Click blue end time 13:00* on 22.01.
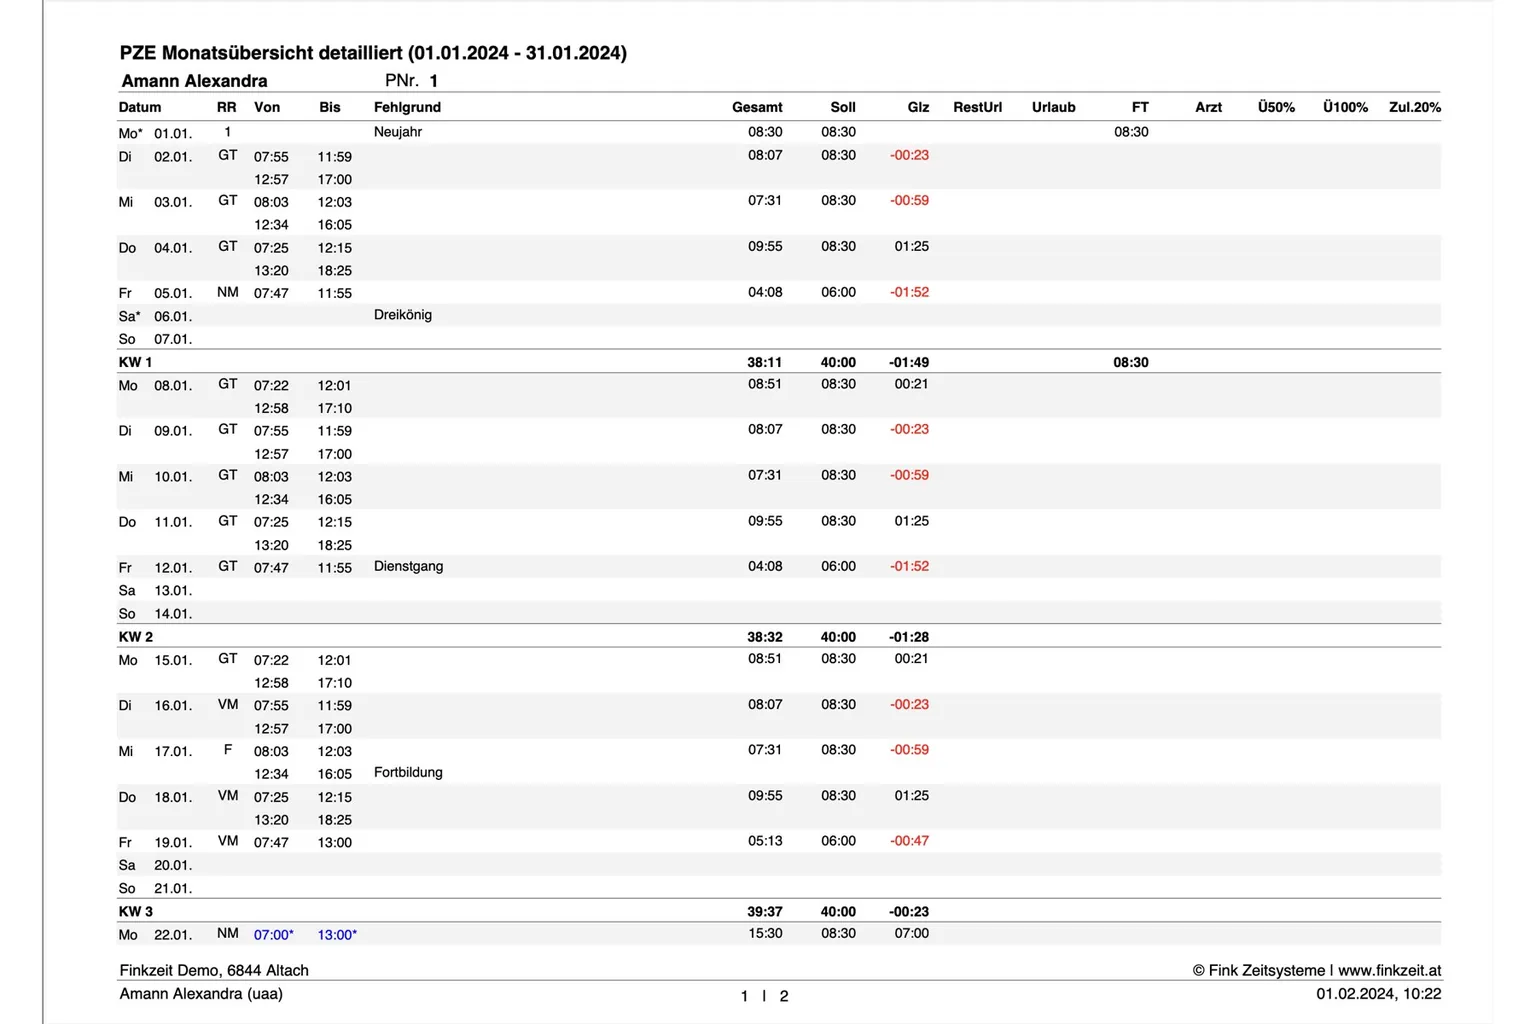This screenshot has height=1024, width=1536. coord(337,935)
